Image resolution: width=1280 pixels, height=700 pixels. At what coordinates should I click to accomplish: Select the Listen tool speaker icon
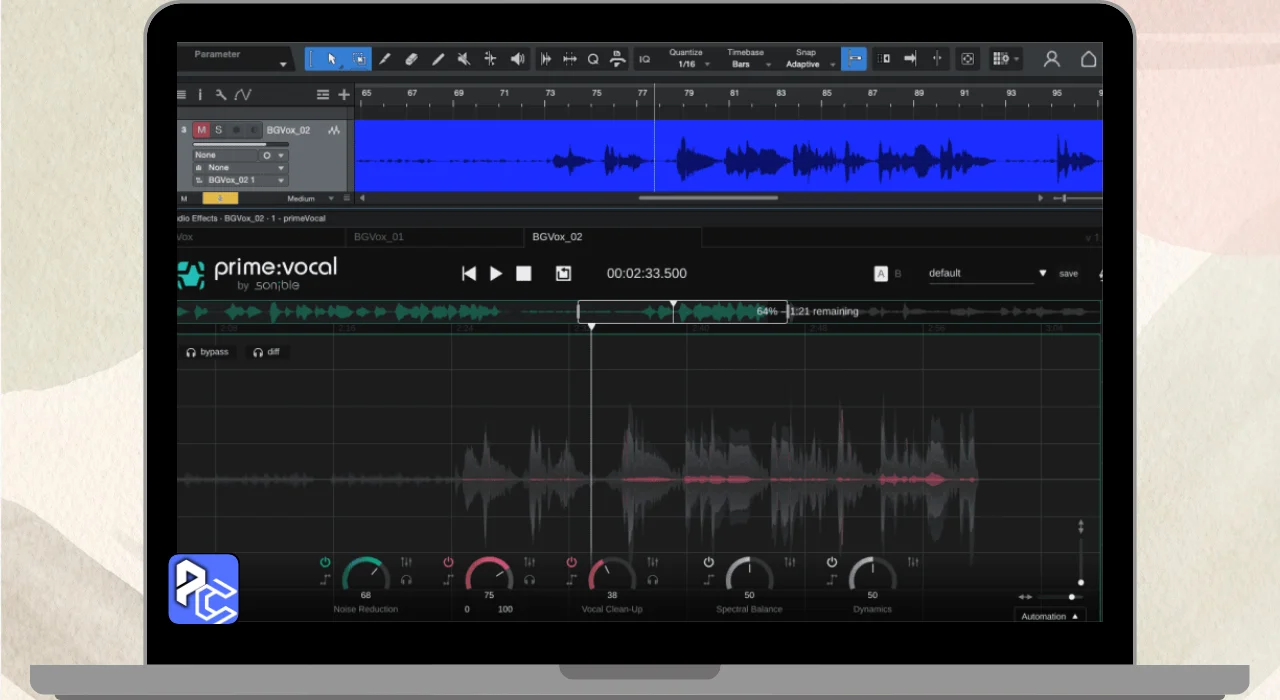coord(517,59)
